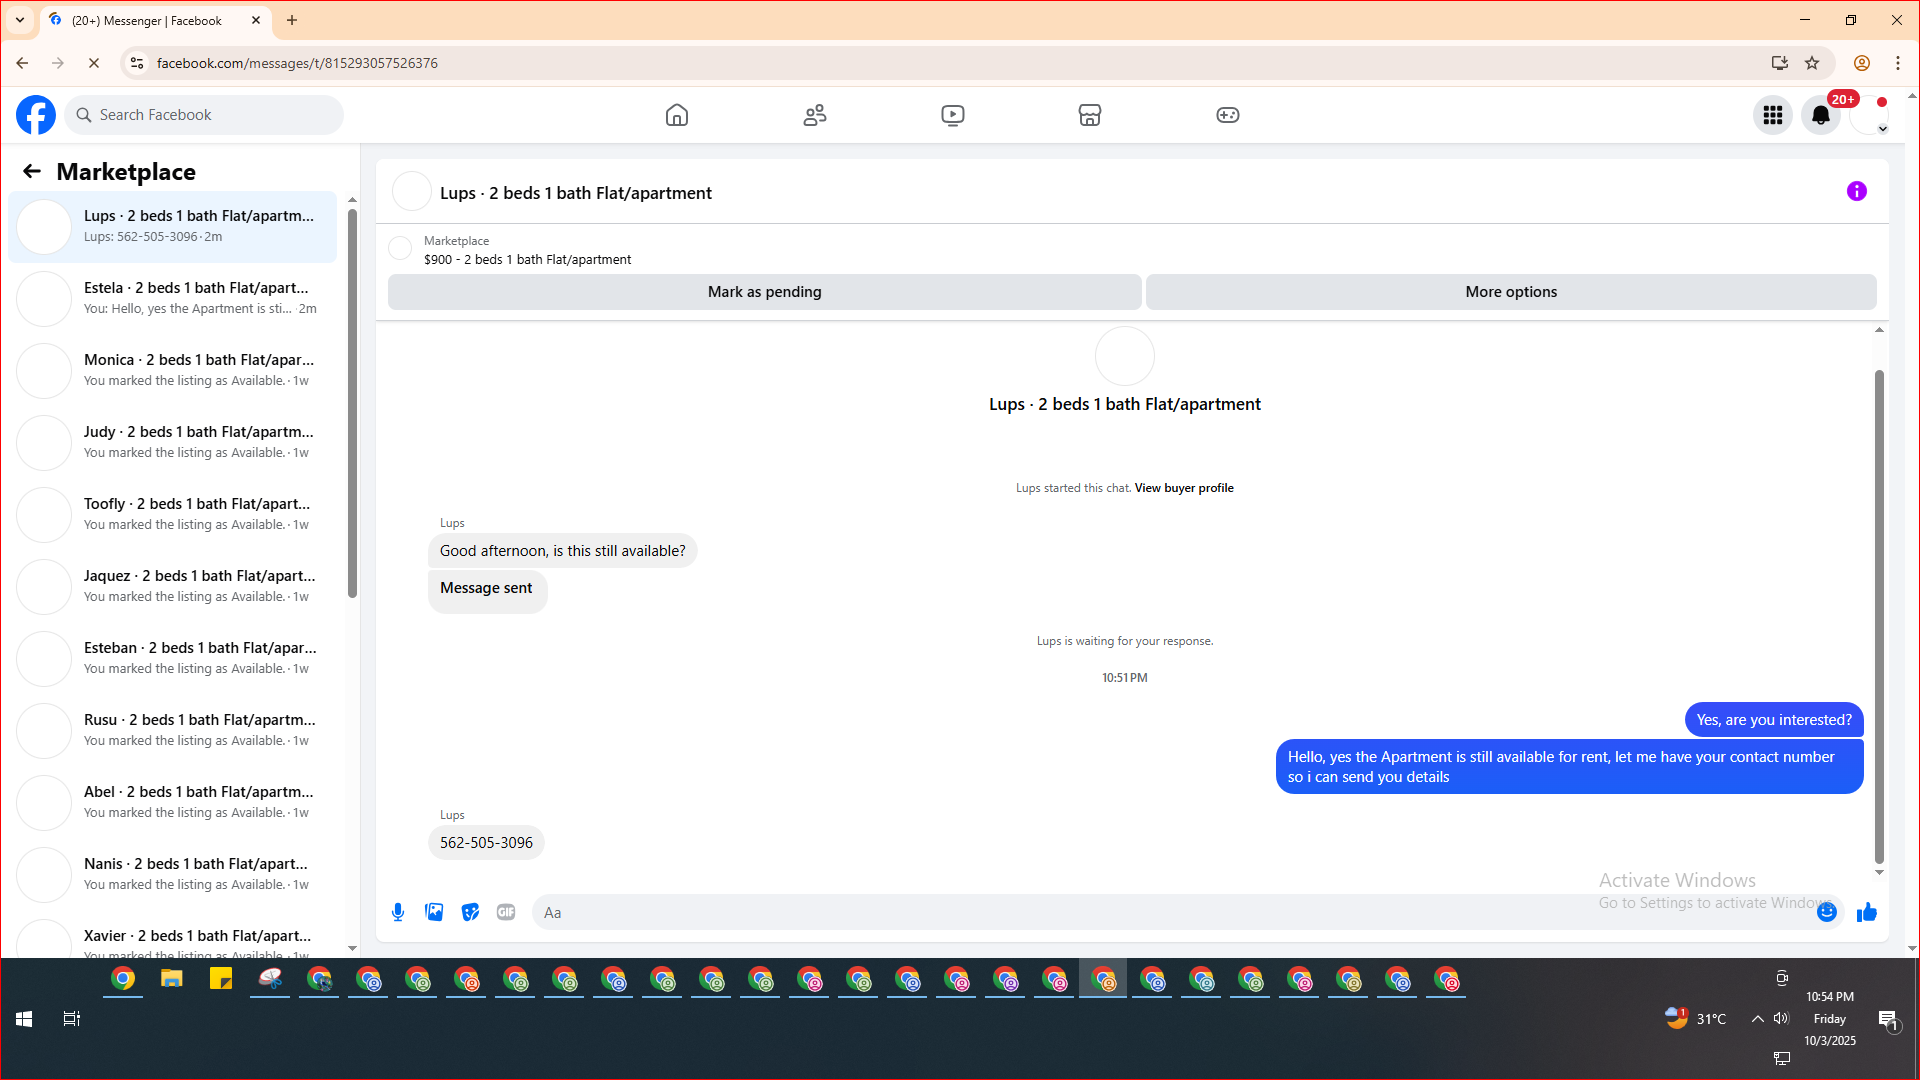Image resolution: width=1920 pixels, height=1080 pixels.
Task: Open the Estela conversation
Action: point(173,298)
